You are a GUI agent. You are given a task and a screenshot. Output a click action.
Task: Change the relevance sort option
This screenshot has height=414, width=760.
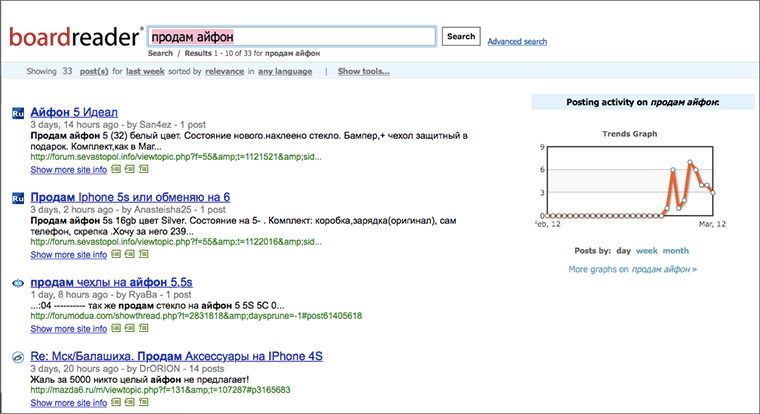pos(224,71)
